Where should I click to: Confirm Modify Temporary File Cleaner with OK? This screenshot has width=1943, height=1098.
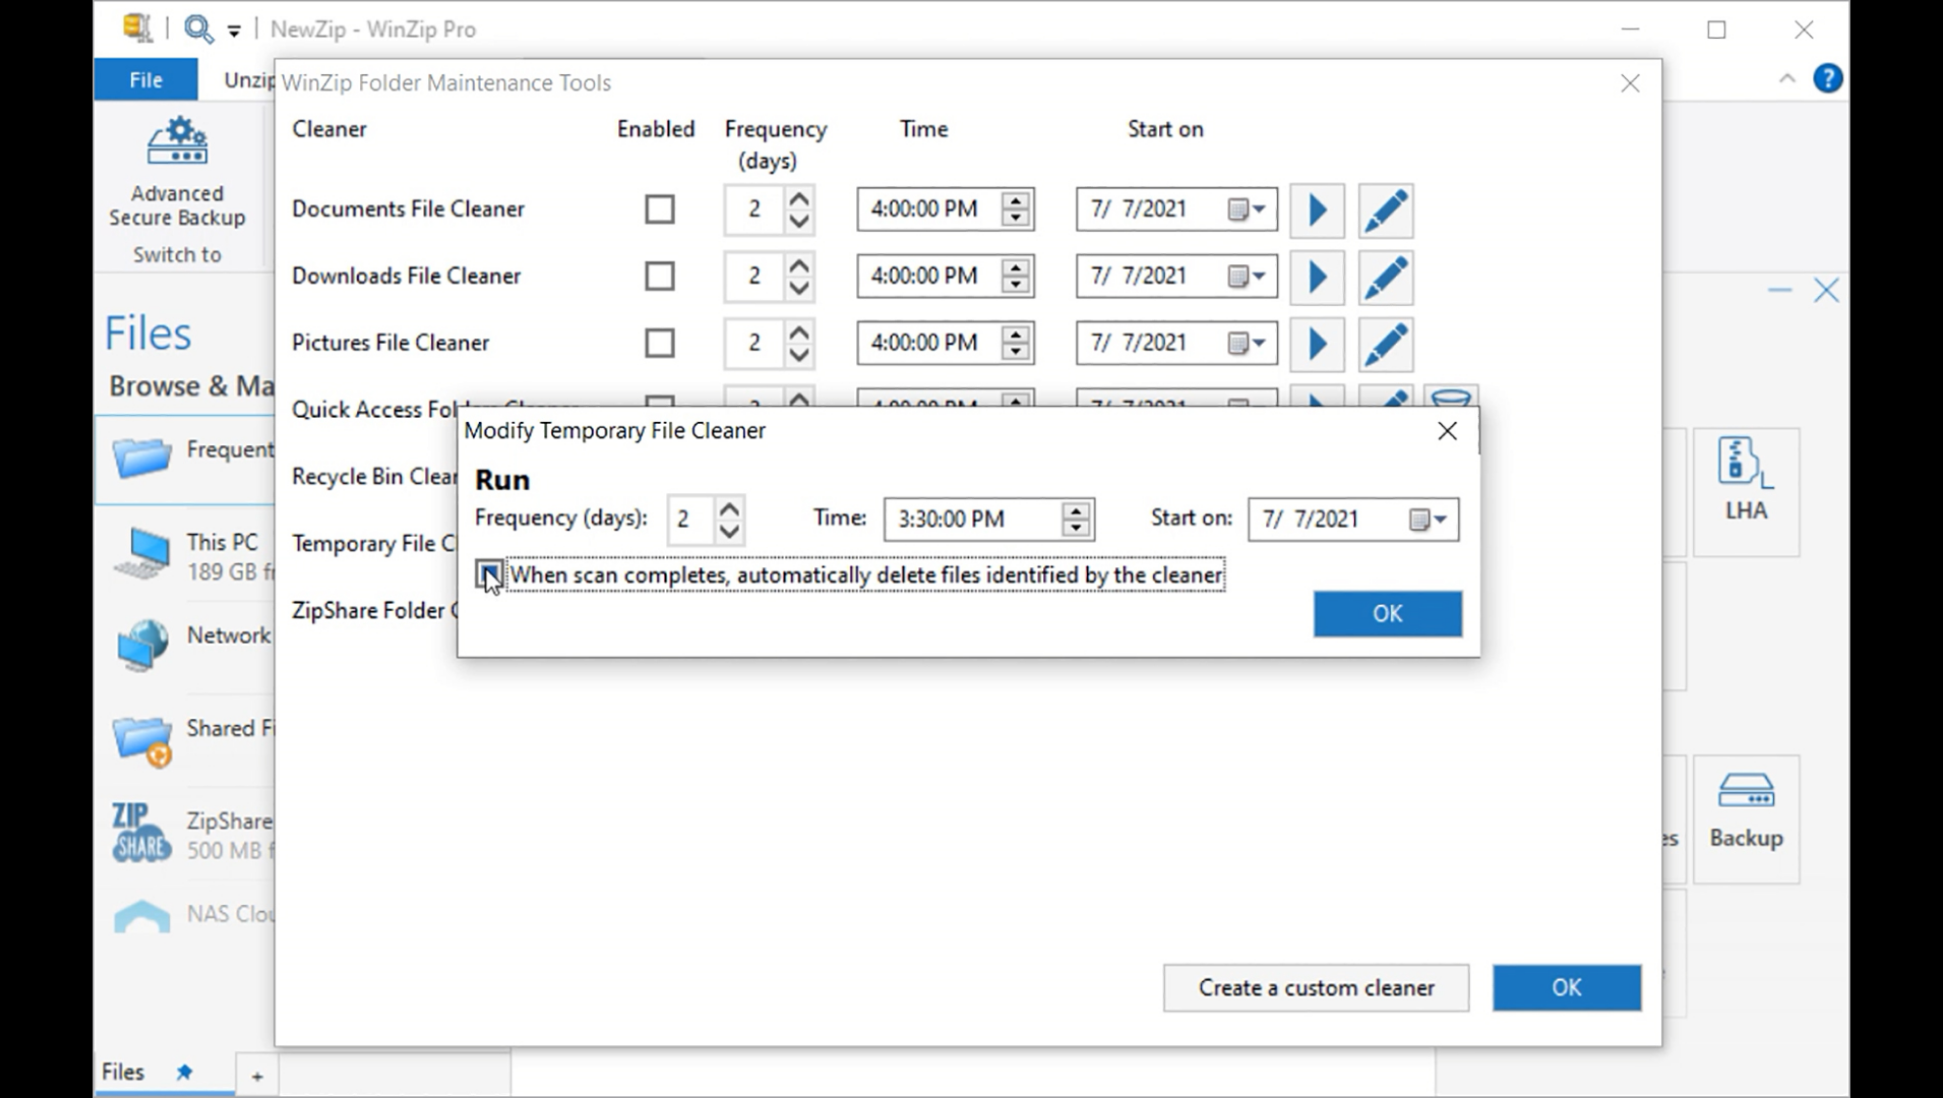[1386, 614]
